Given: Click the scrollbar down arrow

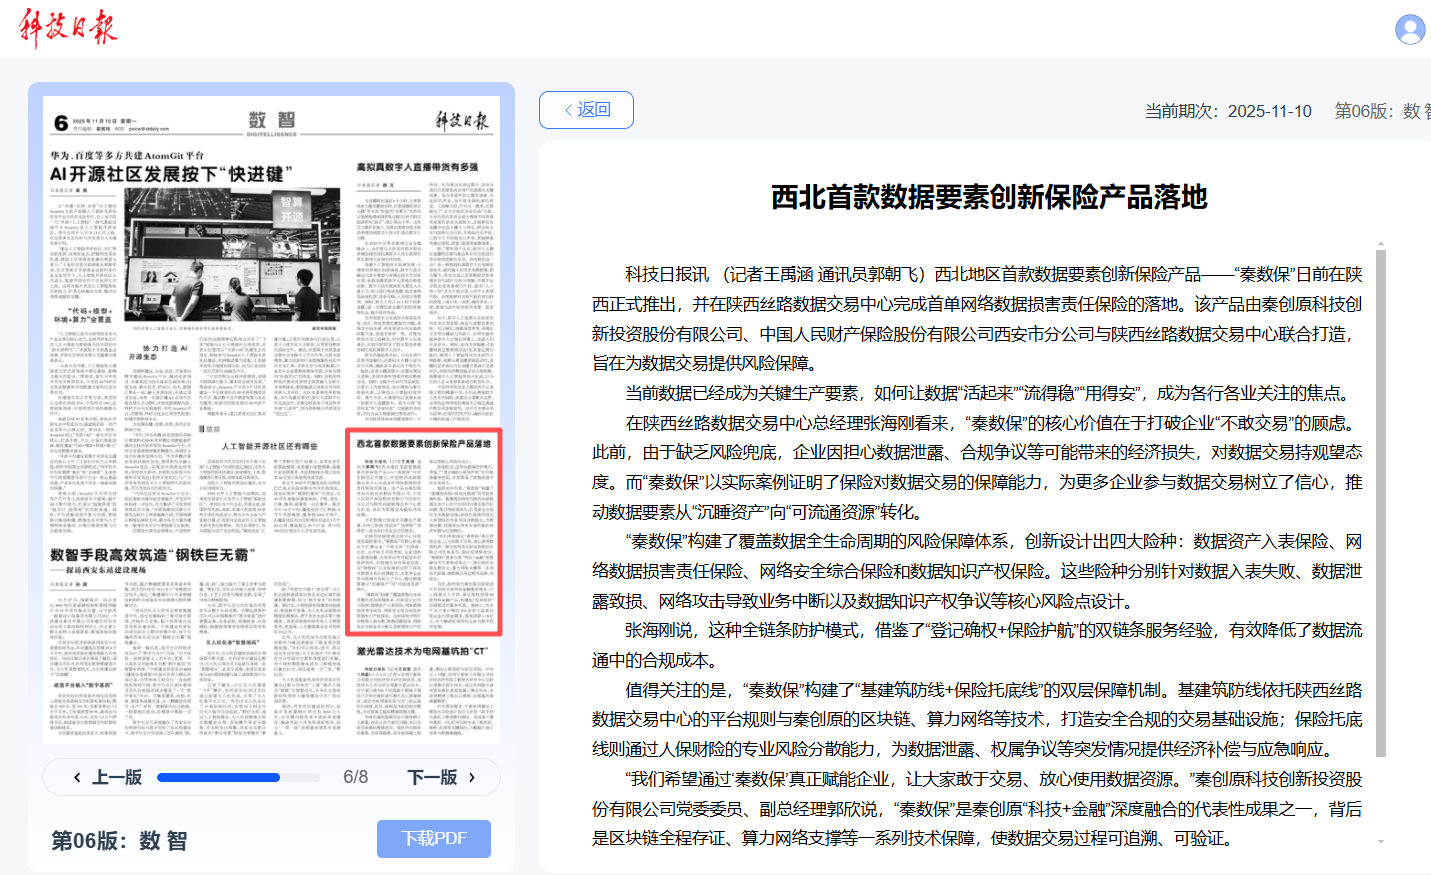Looking at the screenshot, I should (1381, 842).
